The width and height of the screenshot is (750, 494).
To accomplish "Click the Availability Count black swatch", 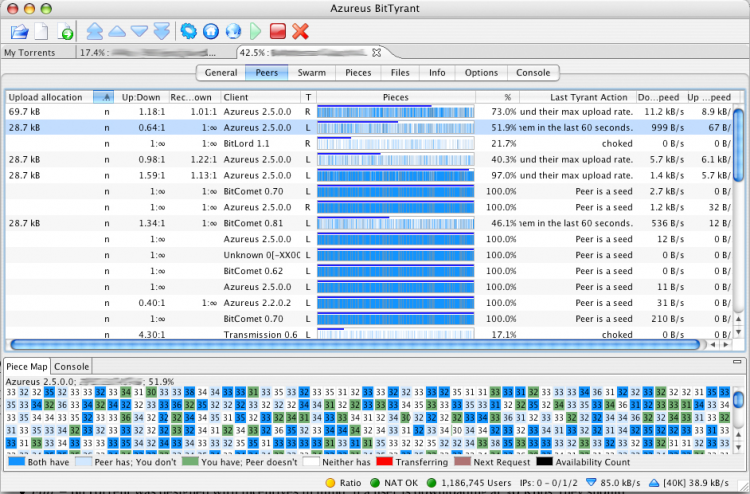I will click(x=544, y=462).
